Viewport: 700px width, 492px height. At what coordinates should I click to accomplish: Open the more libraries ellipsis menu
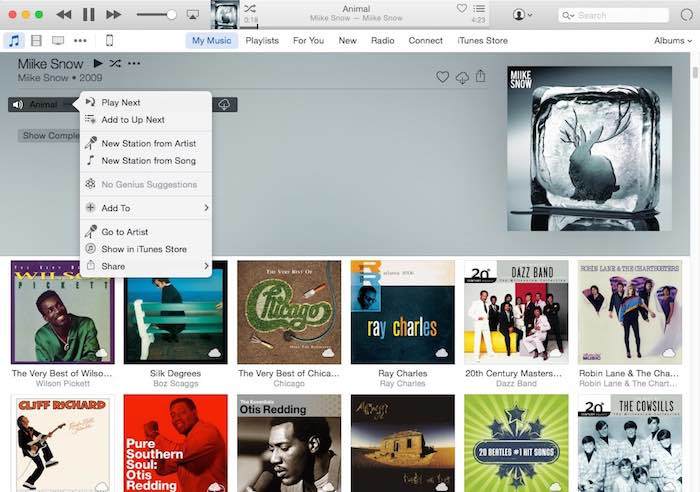coord(80,41)
